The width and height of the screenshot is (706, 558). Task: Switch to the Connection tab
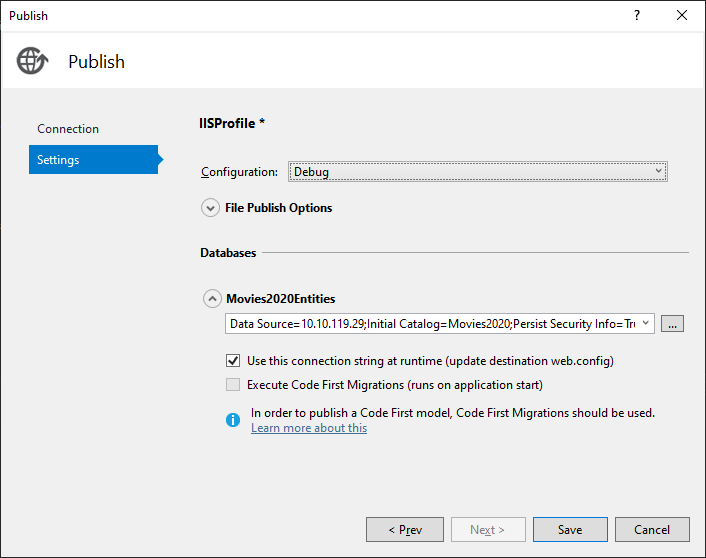pyautogui.click(x=68, y=129)
